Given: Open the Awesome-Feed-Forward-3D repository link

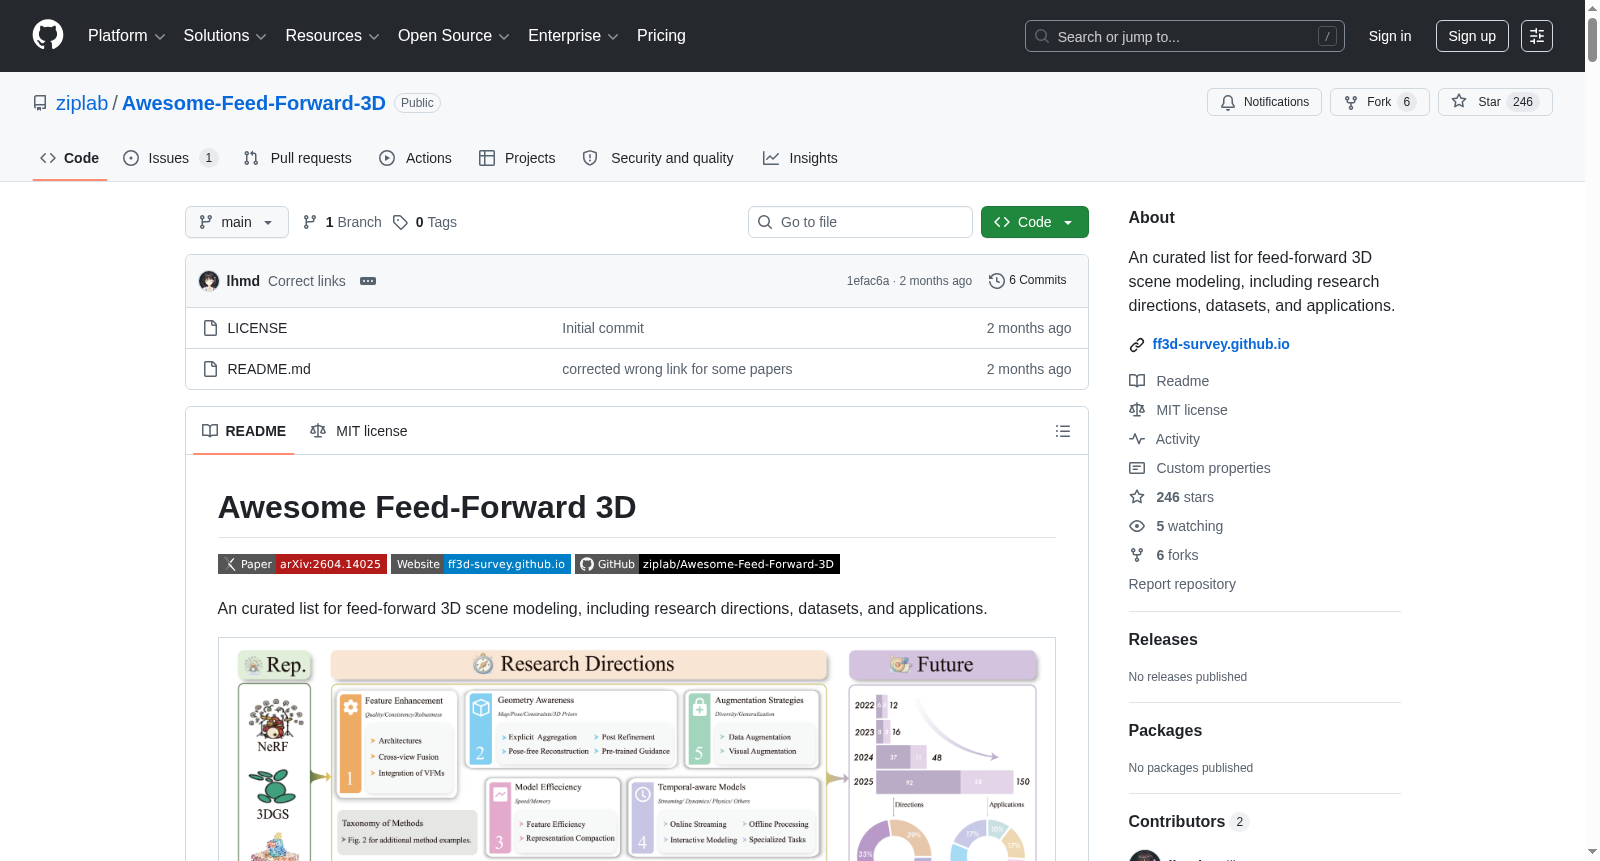Looking at the screenshot, I should tap(254, 103).
